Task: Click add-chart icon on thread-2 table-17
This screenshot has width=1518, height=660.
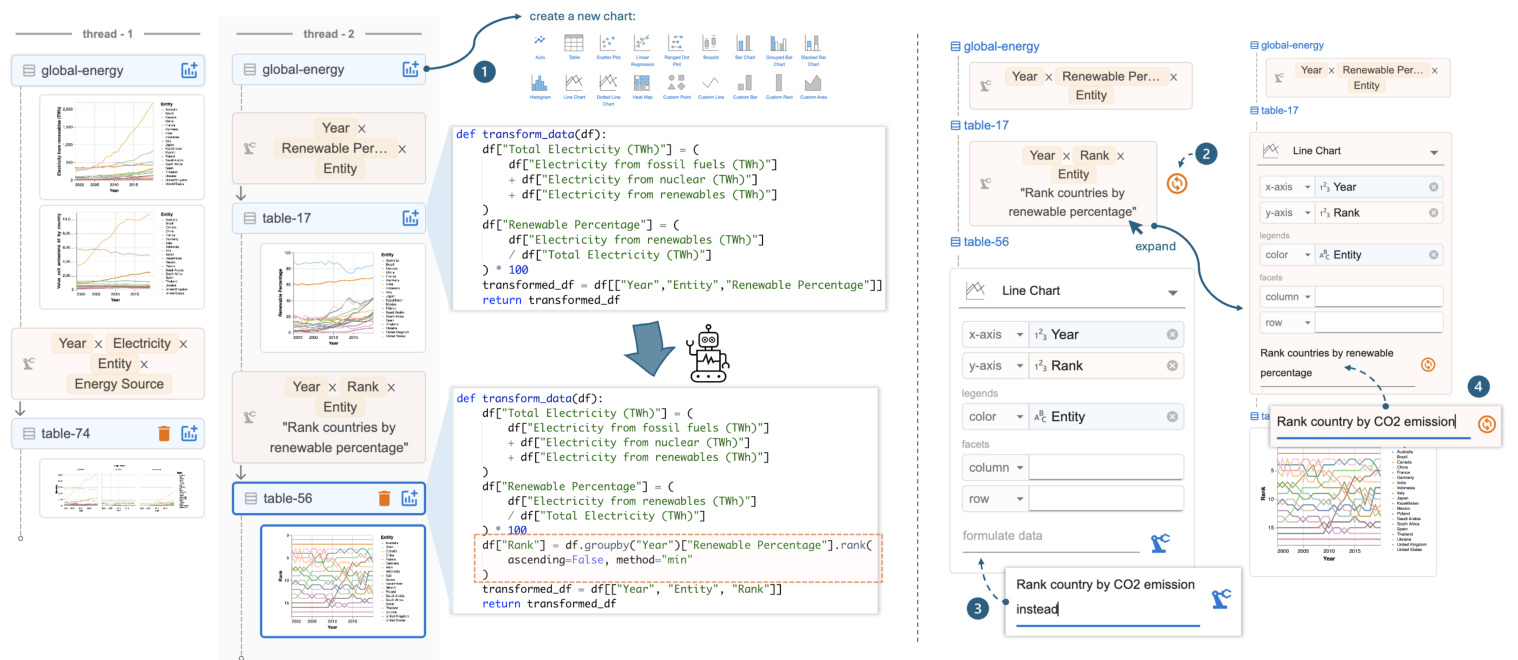Action: (x=409, y=218)
